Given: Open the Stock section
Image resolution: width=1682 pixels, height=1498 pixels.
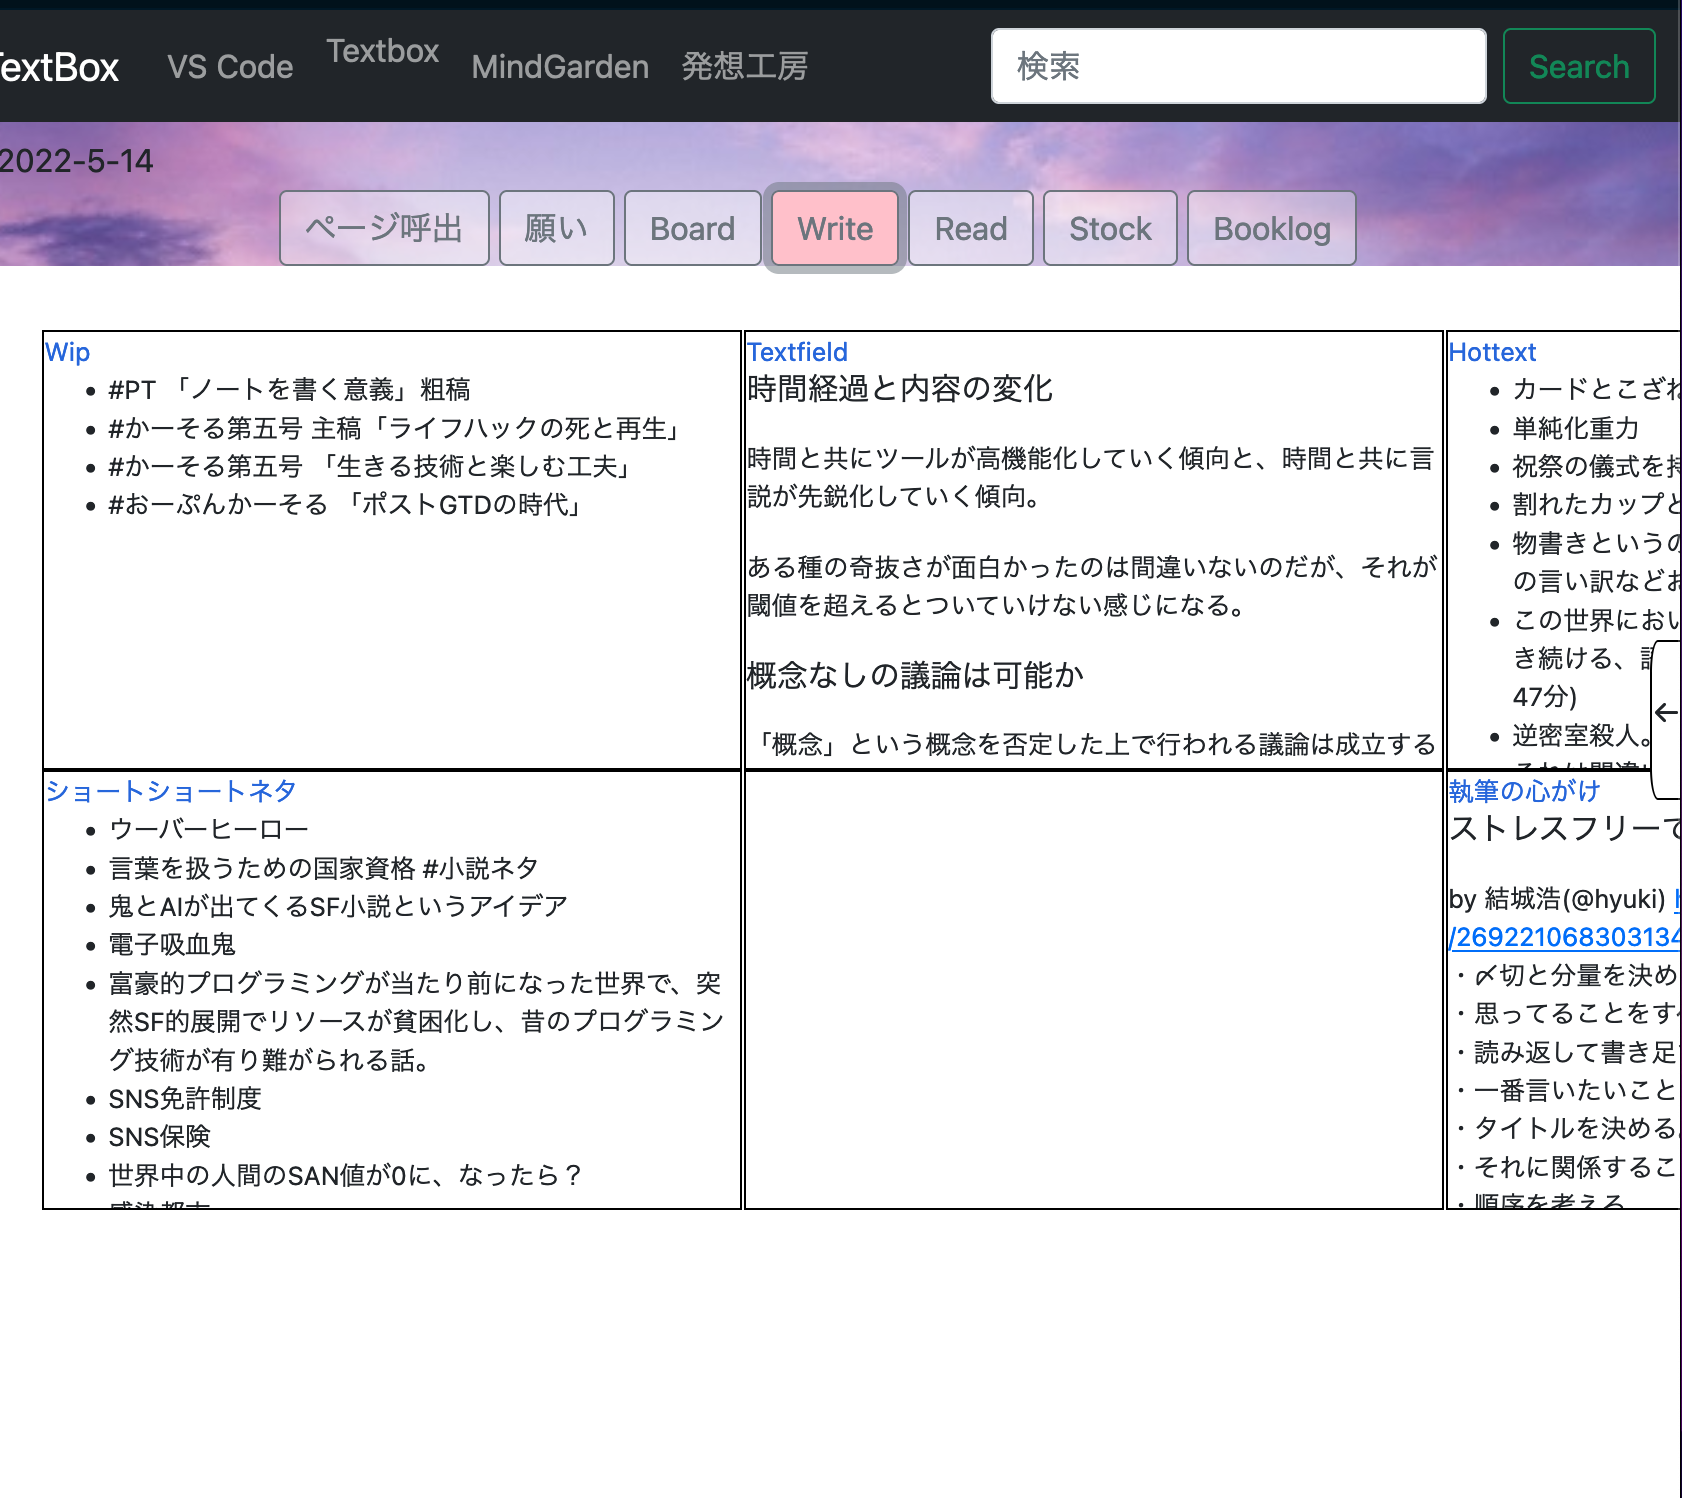Looking at the screenshot, I should pyautogui.click(x=1110, y=228).
